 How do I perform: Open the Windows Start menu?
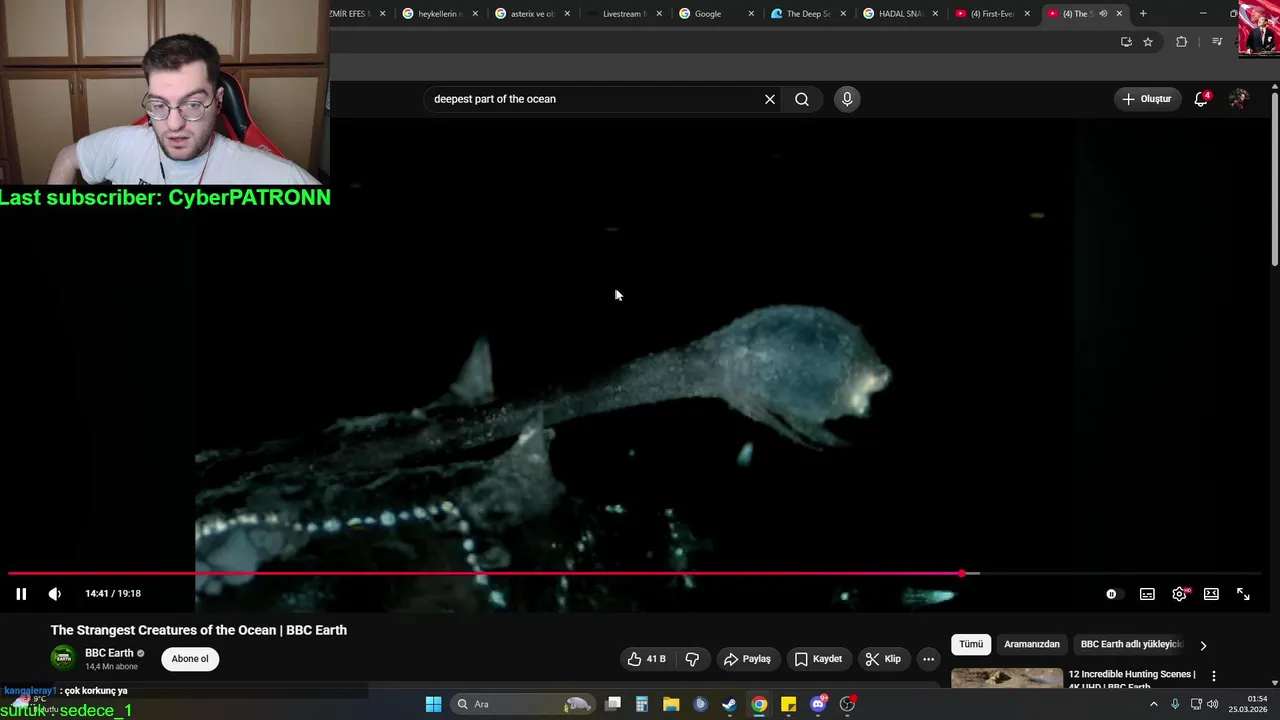(433, 704)
